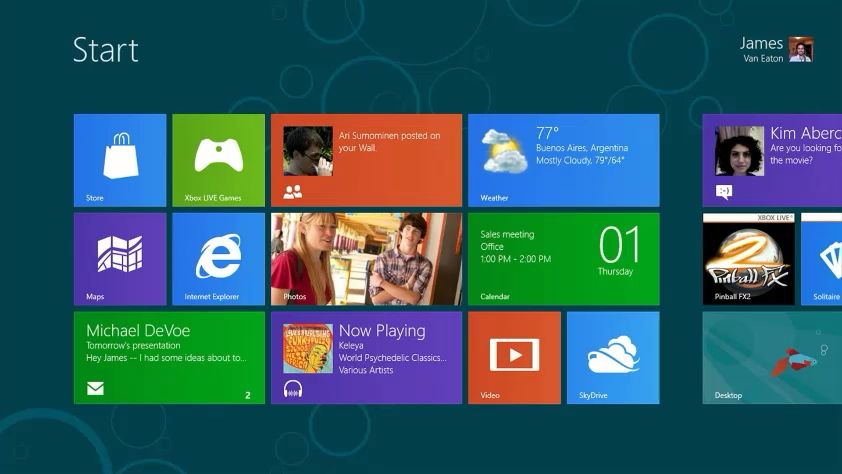Screen dimensions: 842x474
Task: Open the Weather tile for Buenos Aires
Action: (564, 160)
